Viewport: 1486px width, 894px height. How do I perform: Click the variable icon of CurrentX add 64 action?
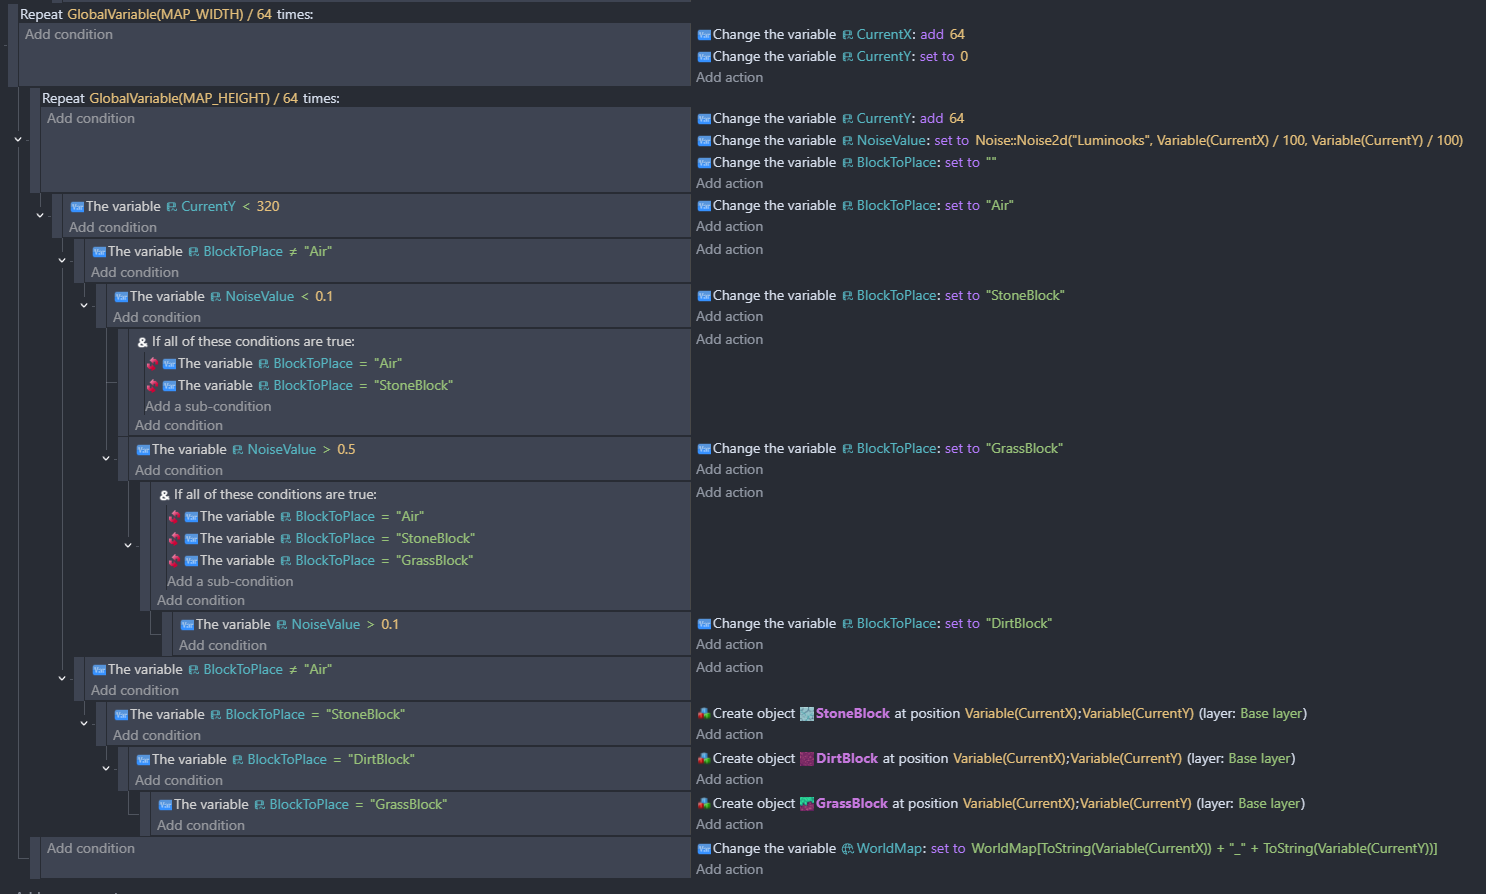click(x=704, y=35)
